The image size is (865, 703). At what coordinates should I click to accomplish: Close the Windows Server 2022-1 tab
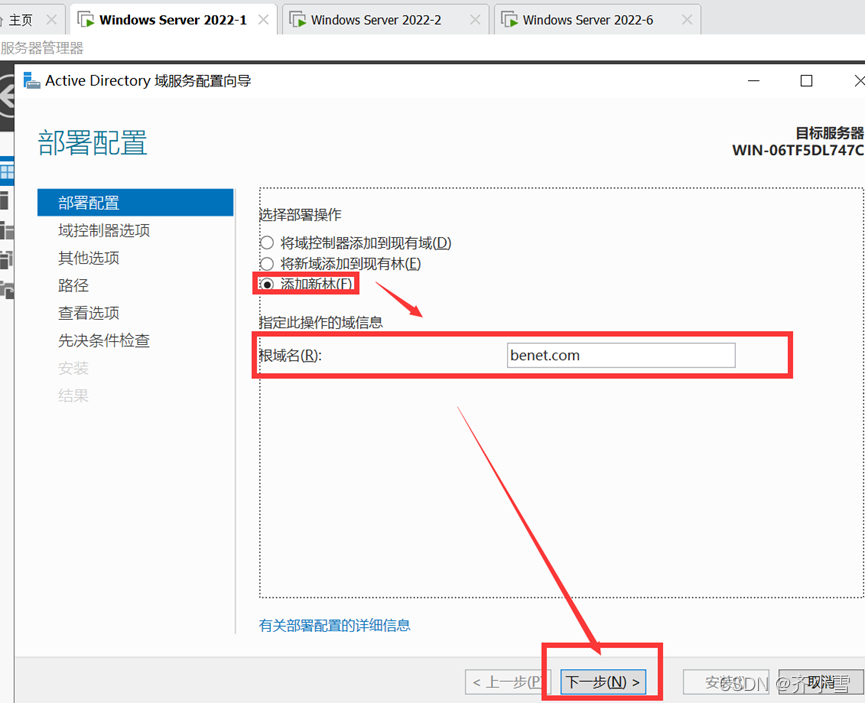264,20
